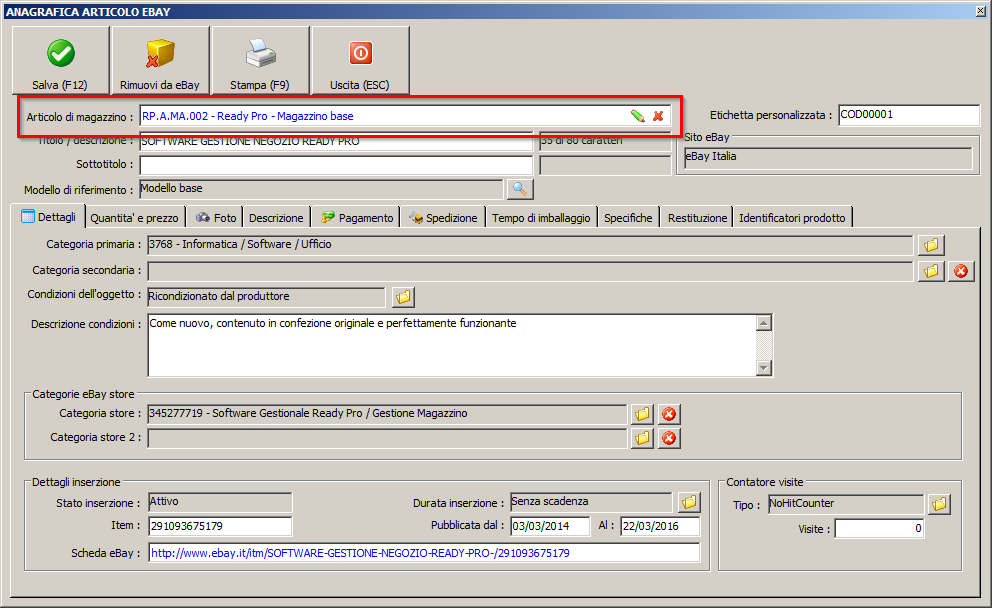The width and height of the screenshot is (992, 608).
Task: Click the eBay Italia site field
Action: tap(828, 158)
